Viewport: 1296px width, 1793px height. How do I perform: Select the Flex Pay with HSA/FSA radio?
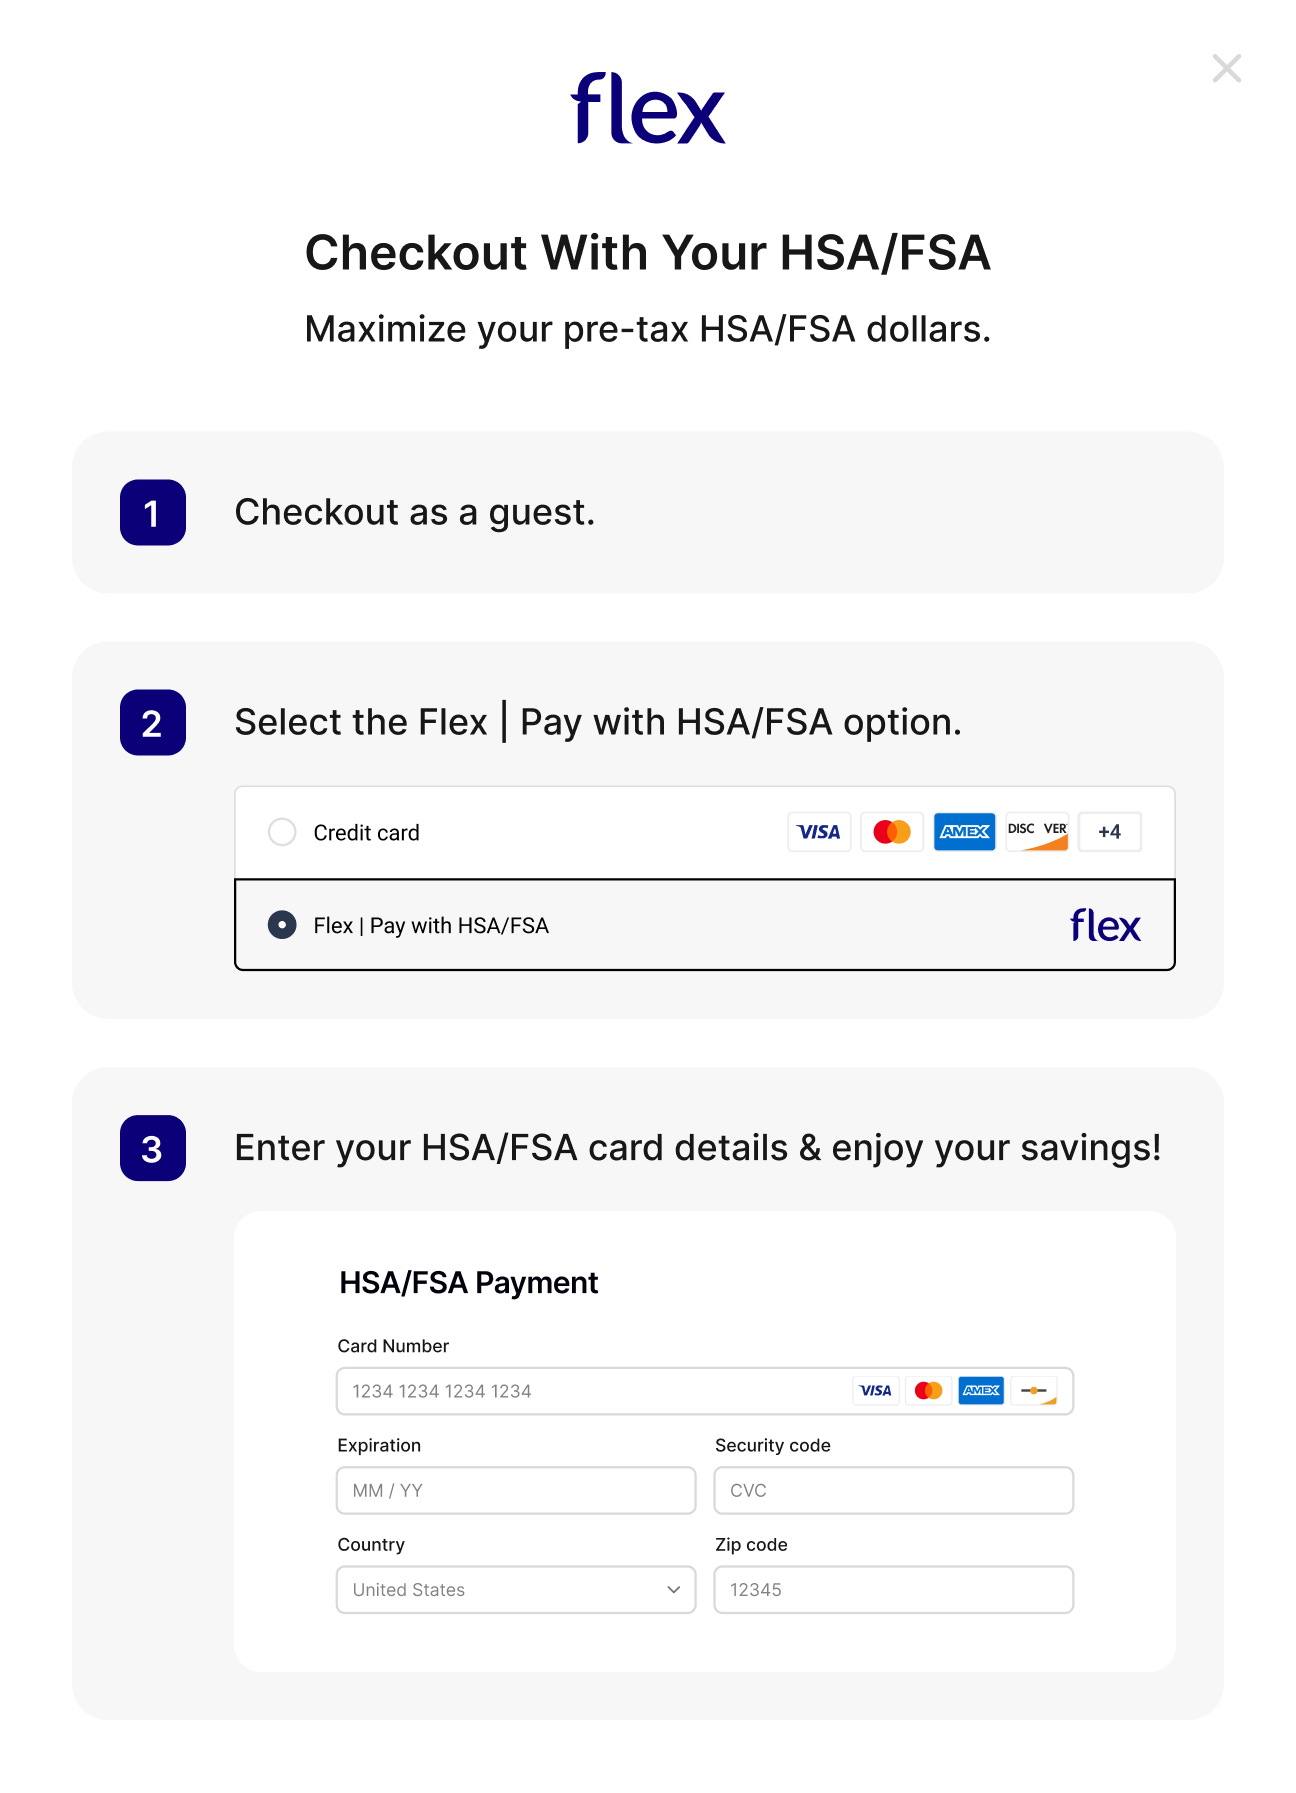[282, 925]
